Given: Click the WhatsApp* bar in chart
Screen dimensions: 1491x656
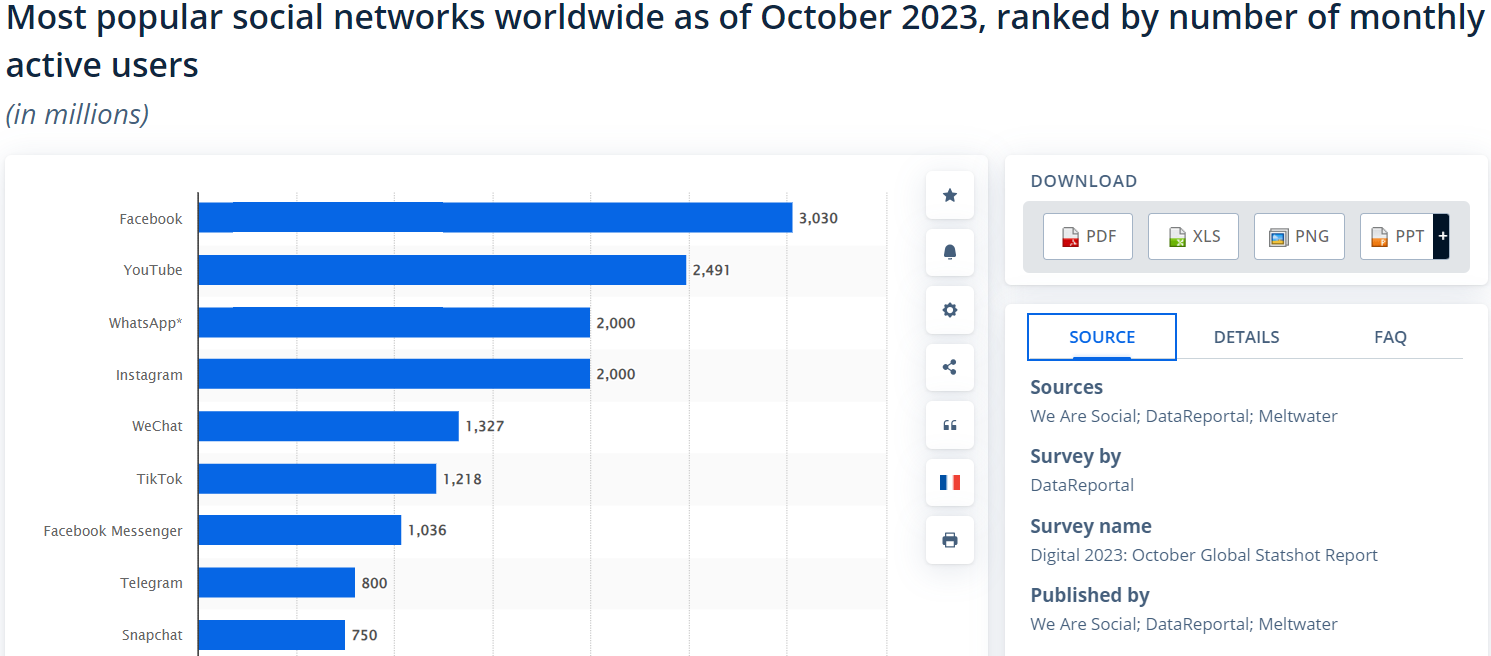Looking at the screenshot, I should coord(394,322).
